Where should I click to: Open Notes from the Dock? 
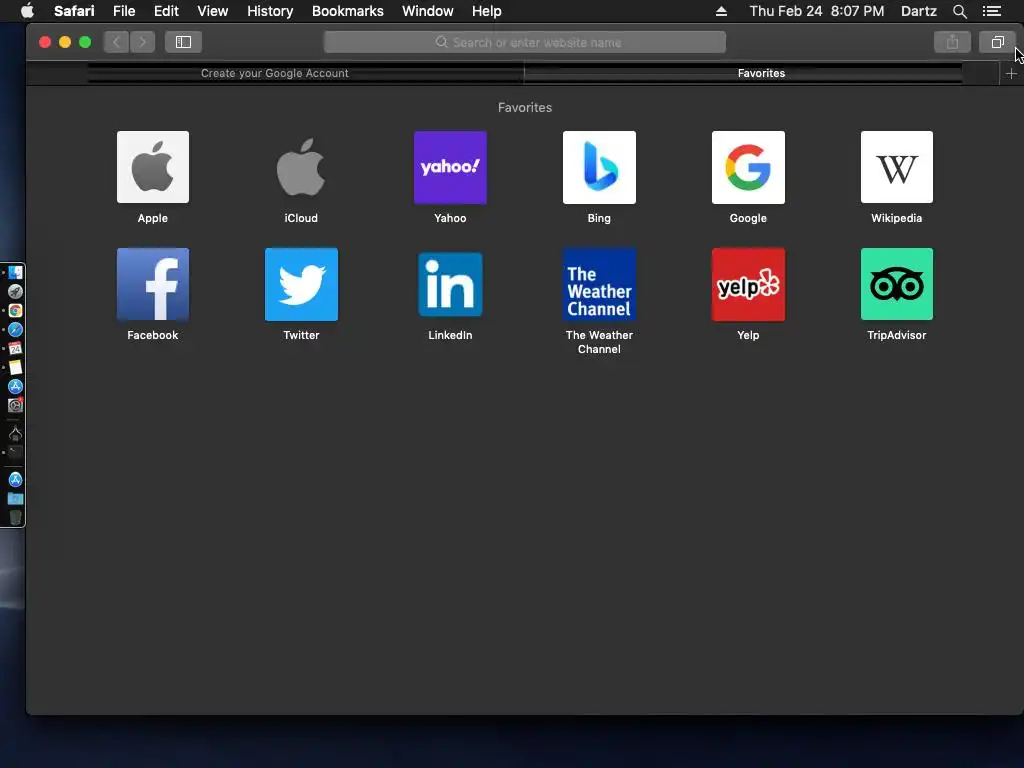coord(15,367)
